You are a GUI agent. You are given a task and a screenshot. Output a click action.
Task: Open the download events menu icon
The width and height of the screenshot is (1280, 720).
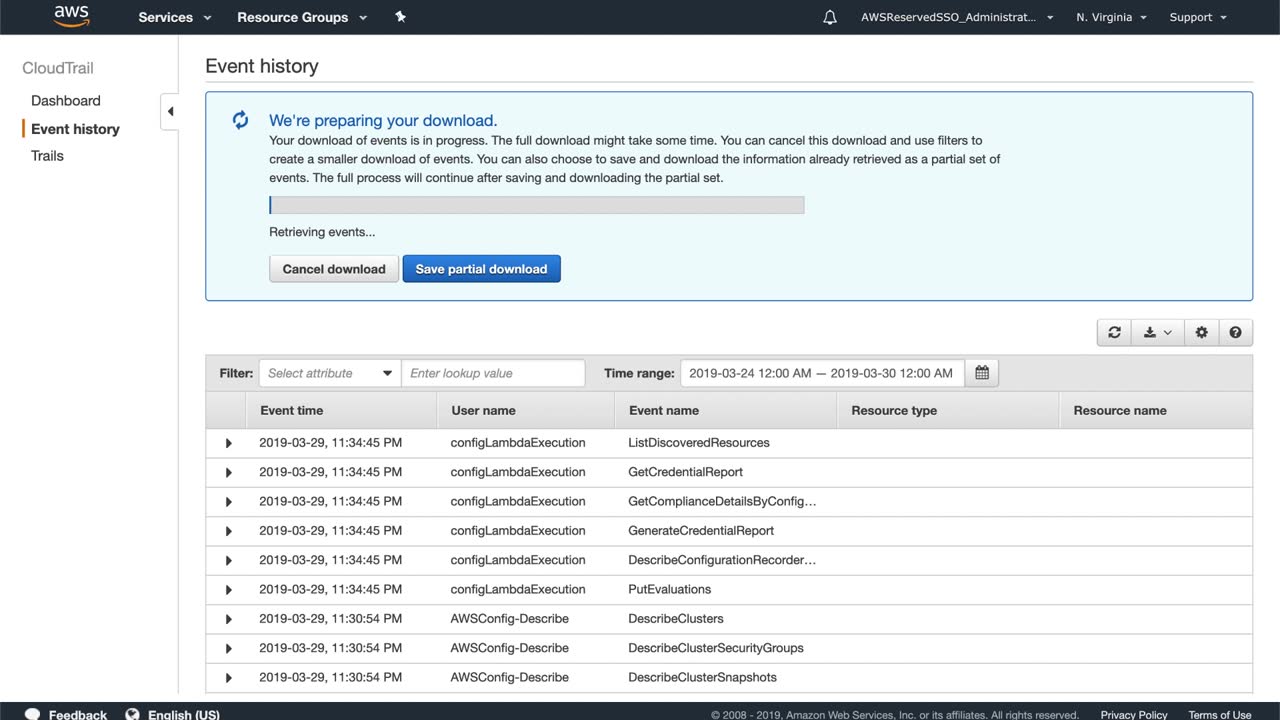pos(1157,333)
